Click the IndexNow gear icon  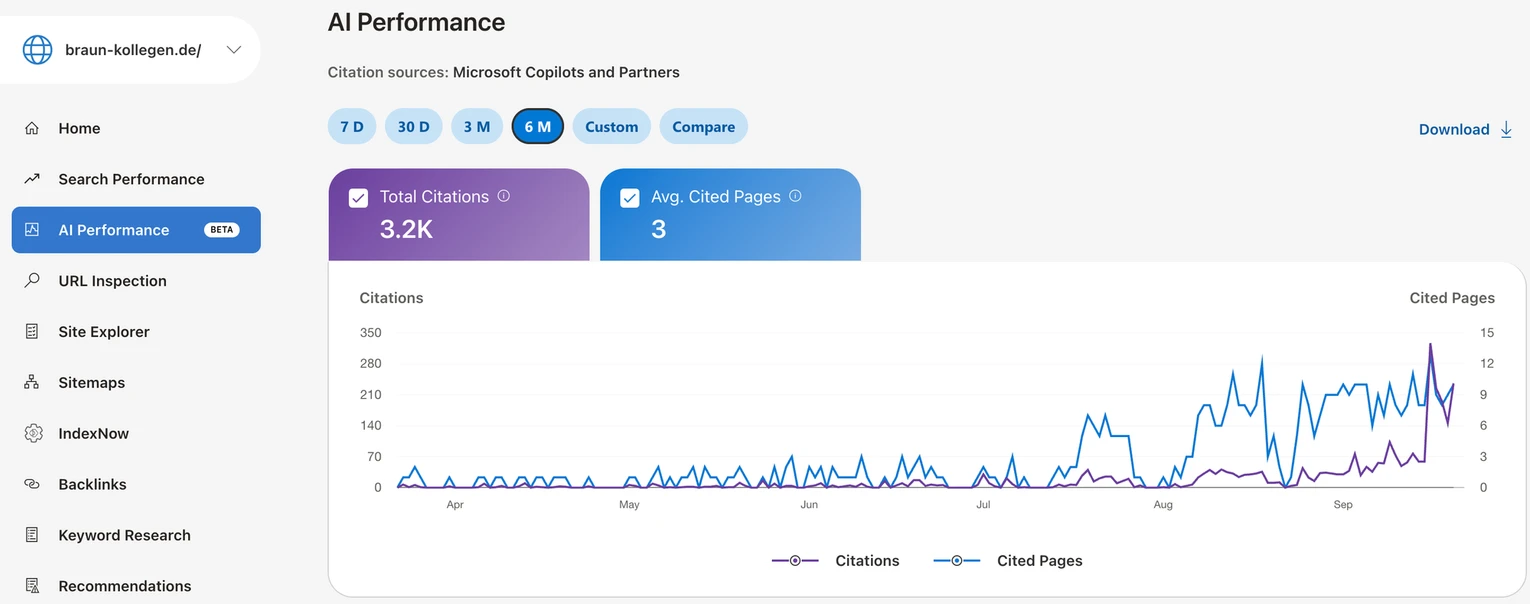[x=33, y=433]
